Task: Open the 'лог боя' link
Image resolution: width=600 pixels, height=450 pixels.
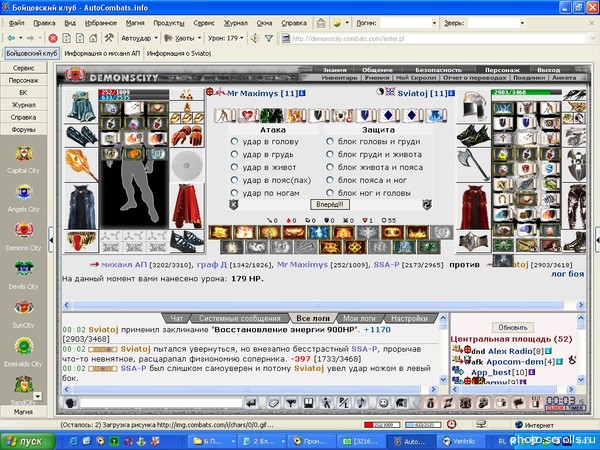Action: (x=567, y=274)
